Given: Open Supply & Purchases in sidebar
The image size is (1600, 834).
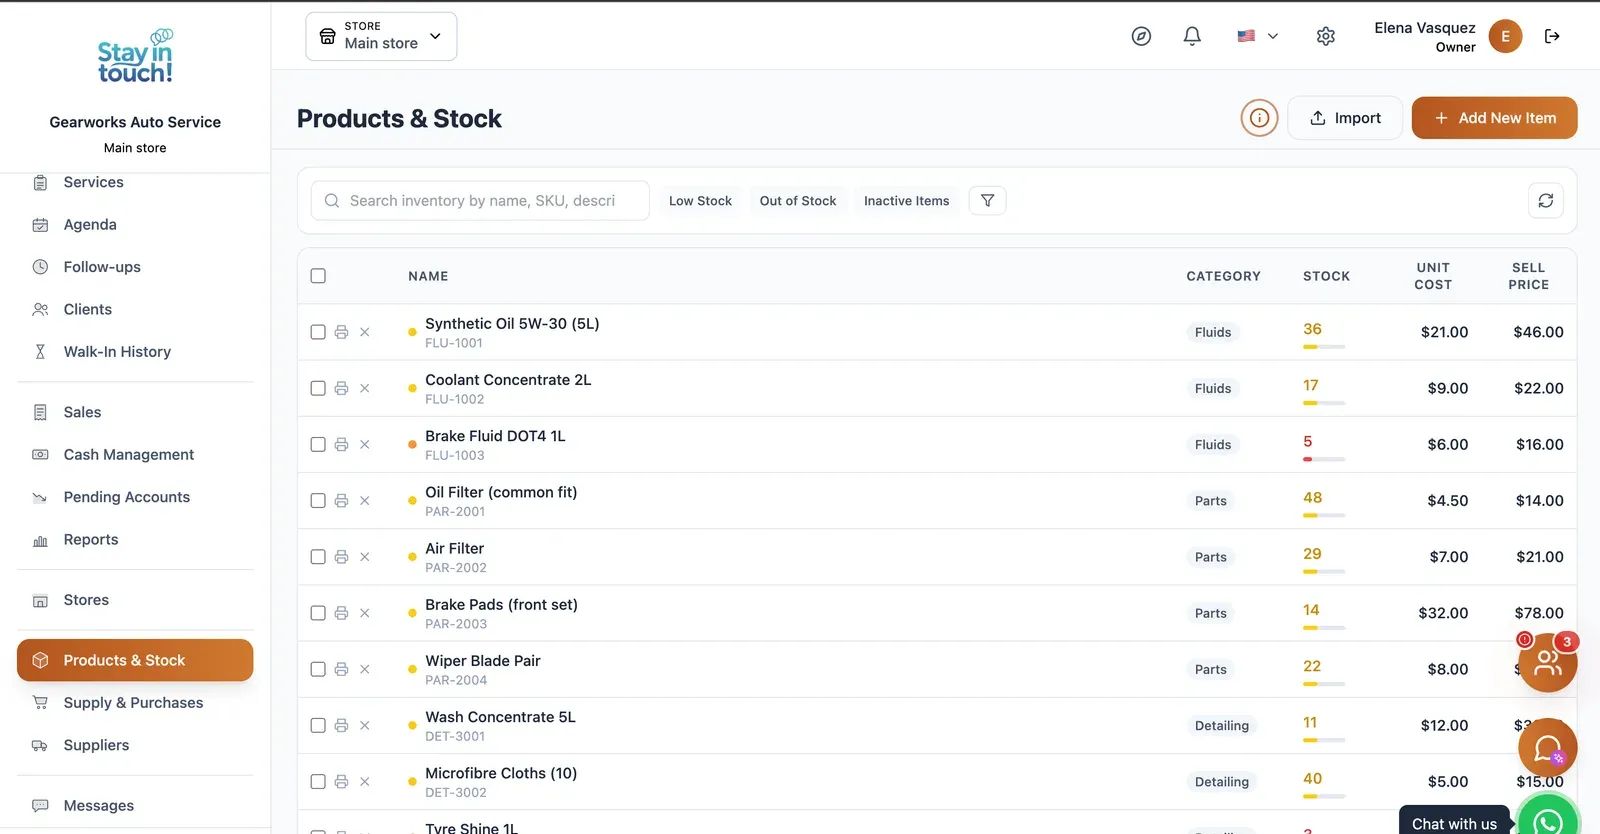Looking at the screenshot, I should click(133, 703).
